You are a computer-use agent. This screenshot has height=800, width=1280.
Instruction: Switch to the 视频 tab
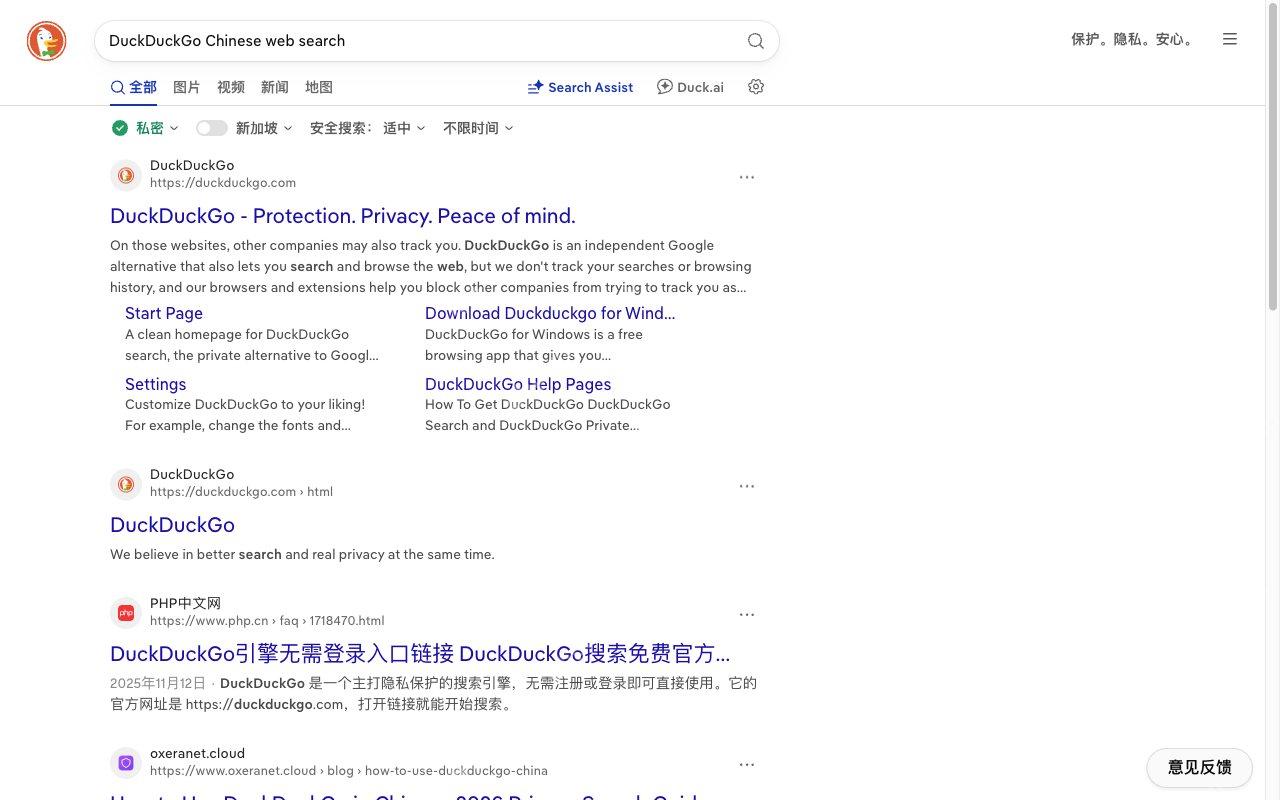[231, 87]
